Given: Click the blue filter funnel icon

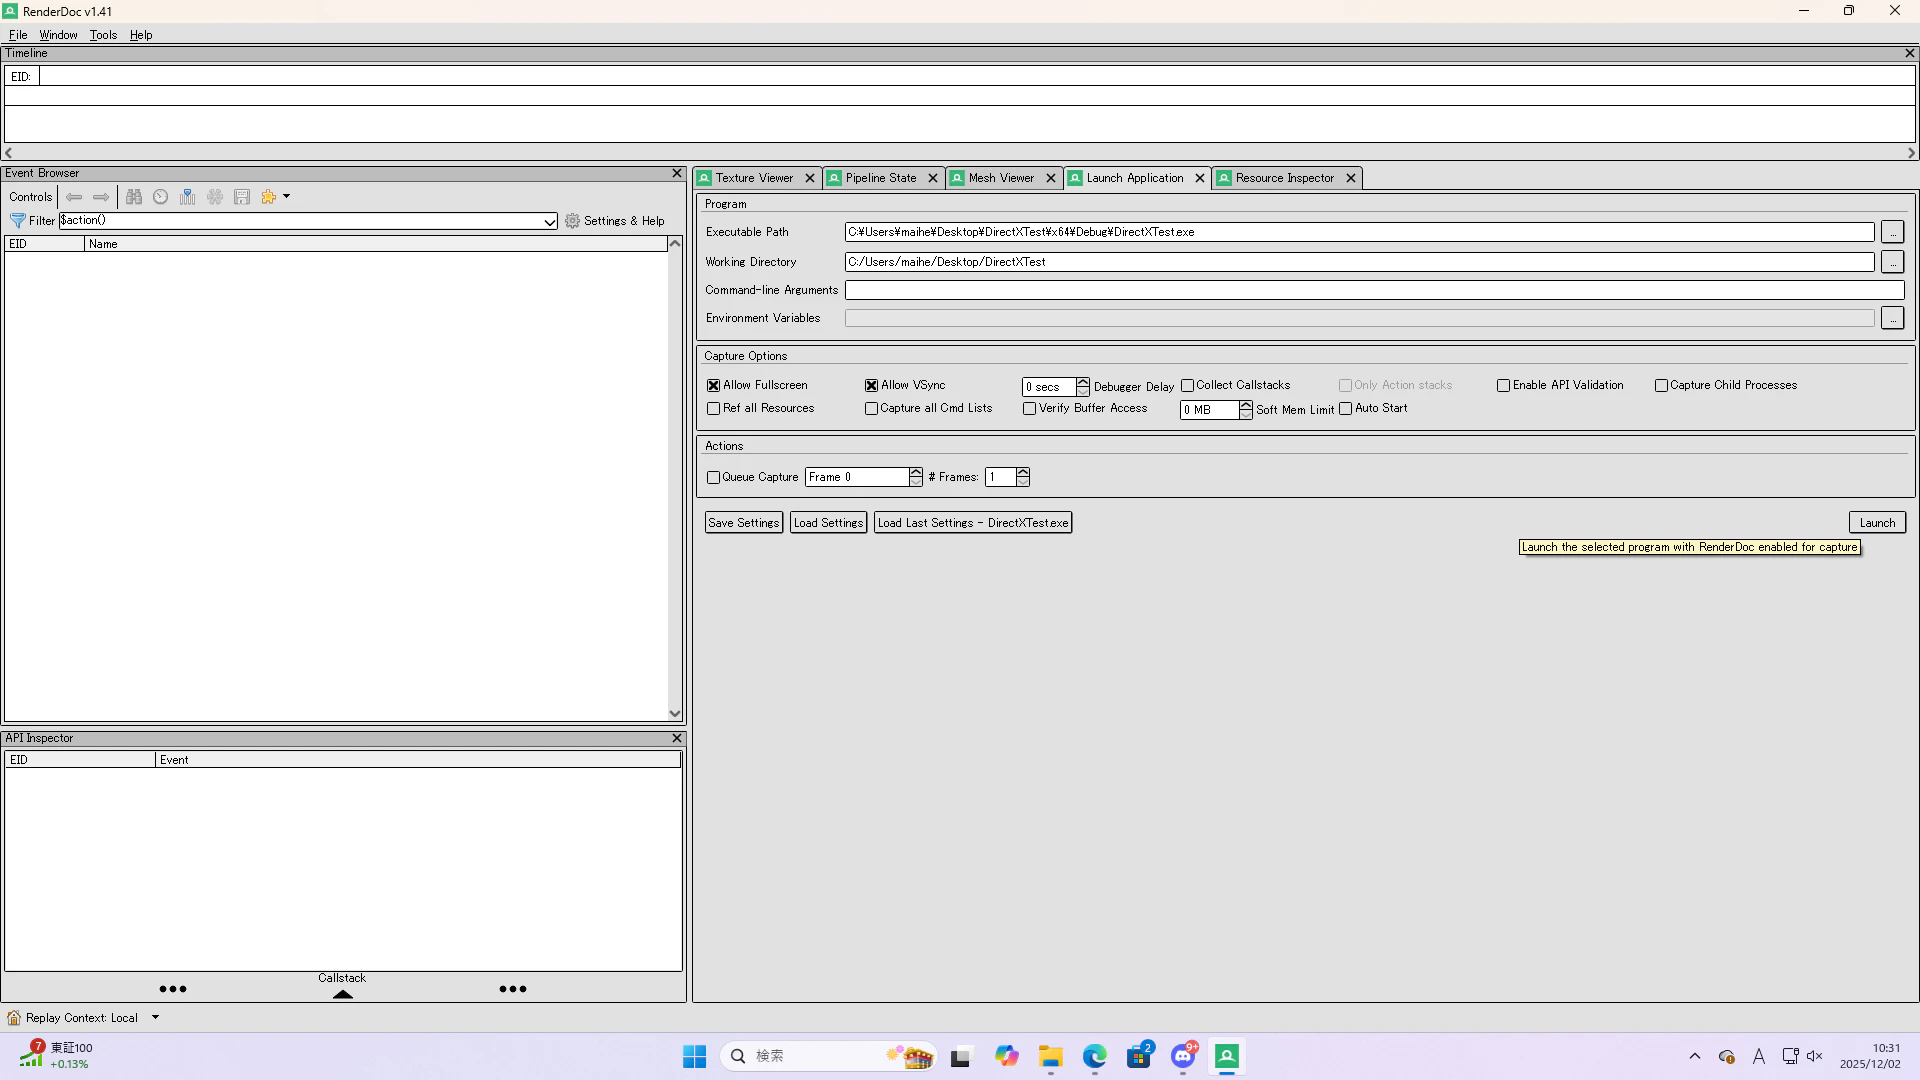Looking at the screenshot, I should tap(17, 221).
